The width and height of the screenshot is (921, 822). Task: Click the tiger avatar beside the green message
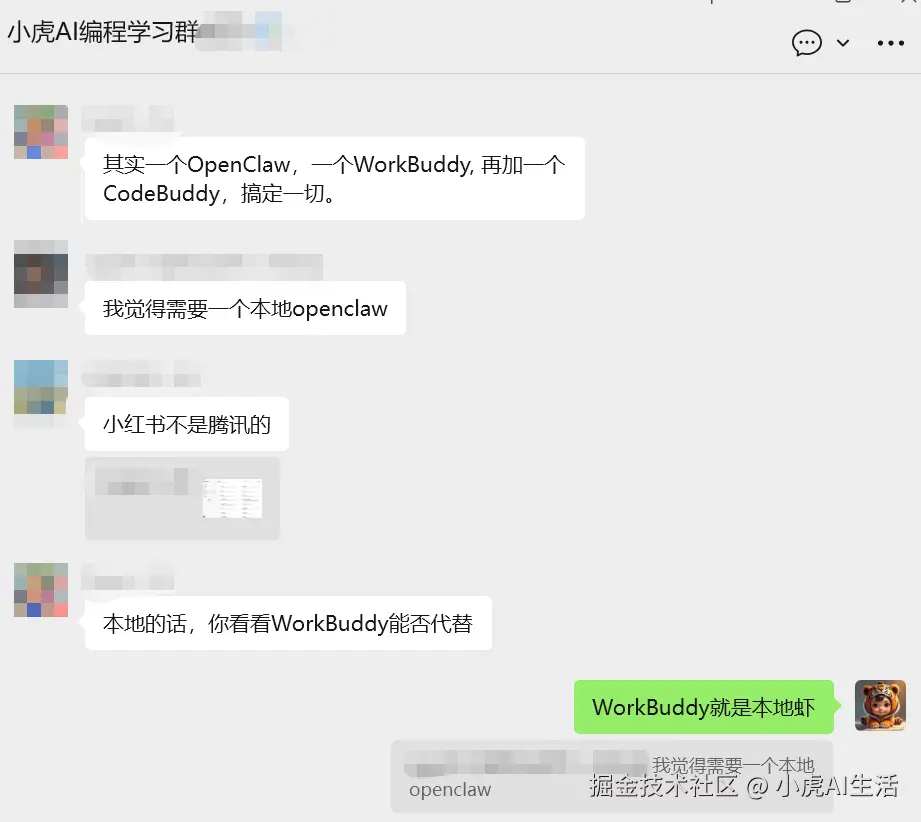pos(880,705)
